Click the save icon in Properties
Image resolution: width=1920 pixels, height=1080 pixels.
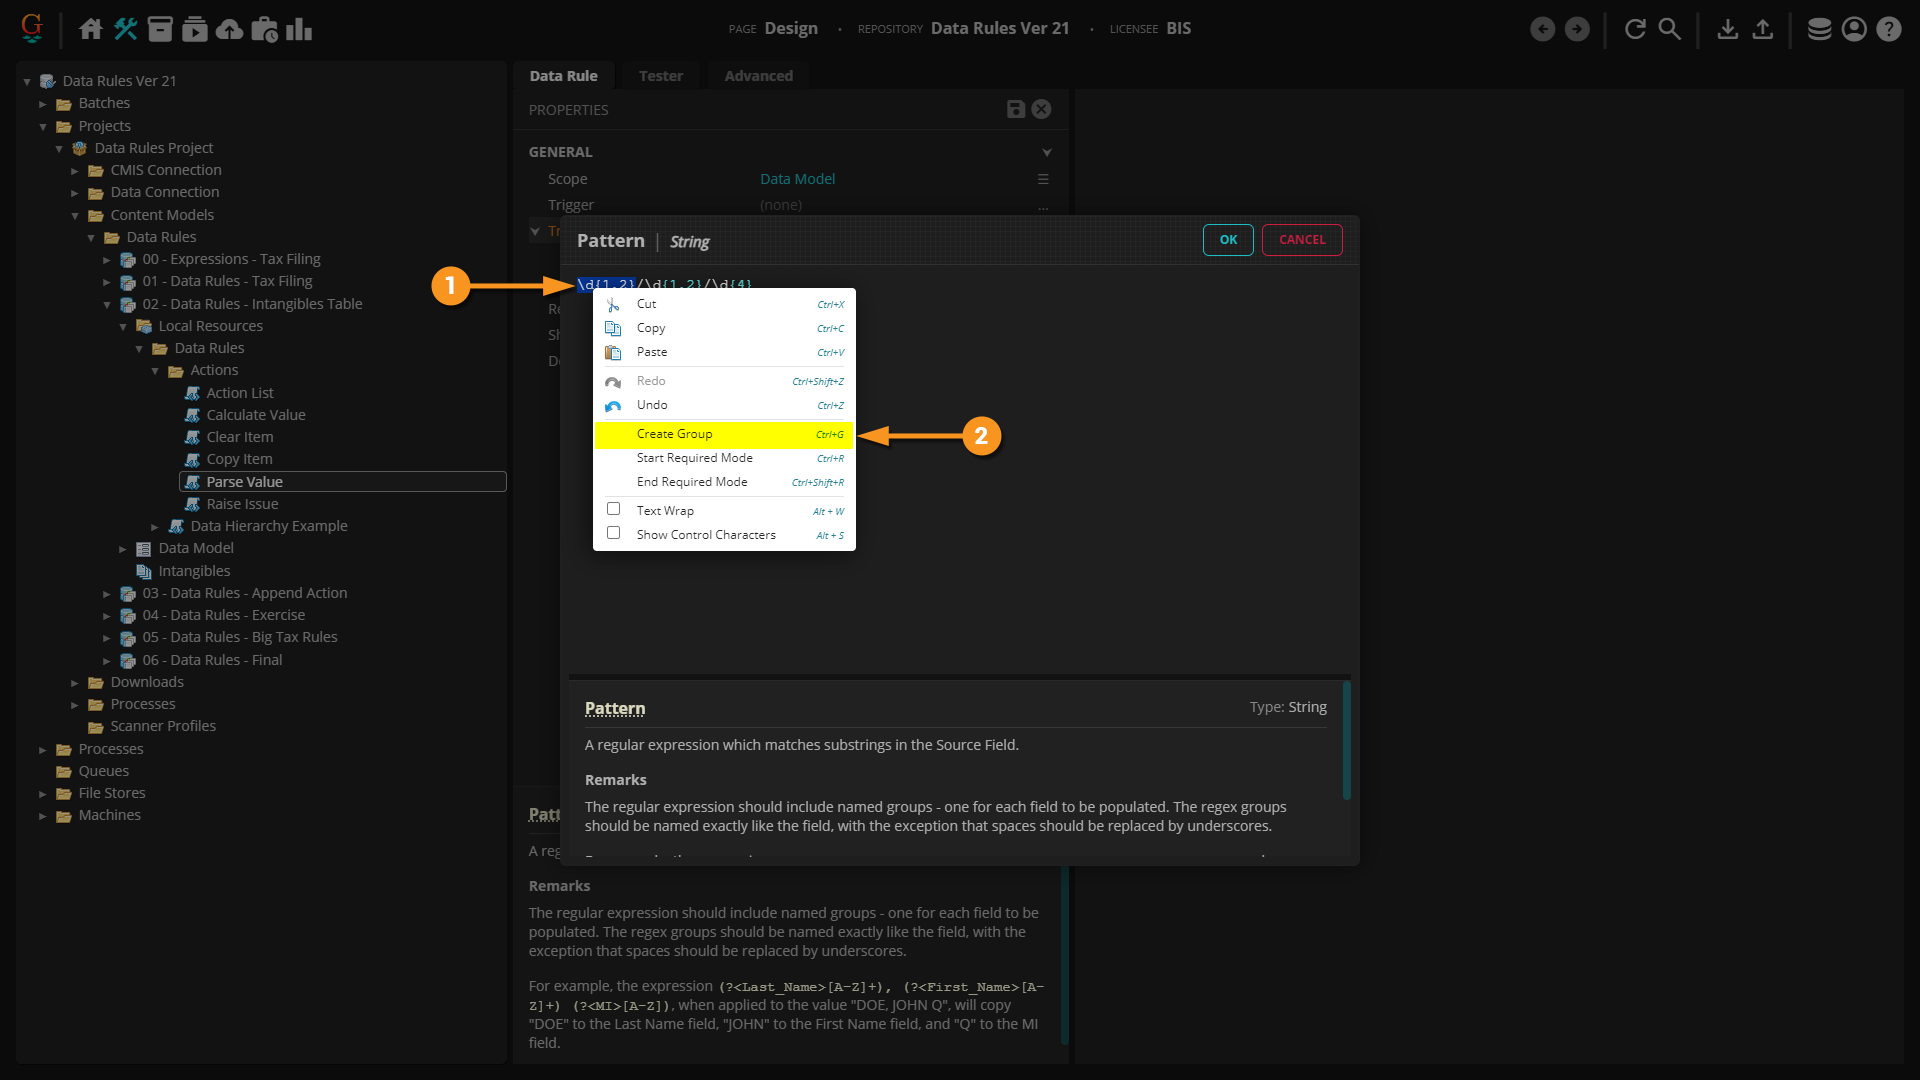point(1015,109)
